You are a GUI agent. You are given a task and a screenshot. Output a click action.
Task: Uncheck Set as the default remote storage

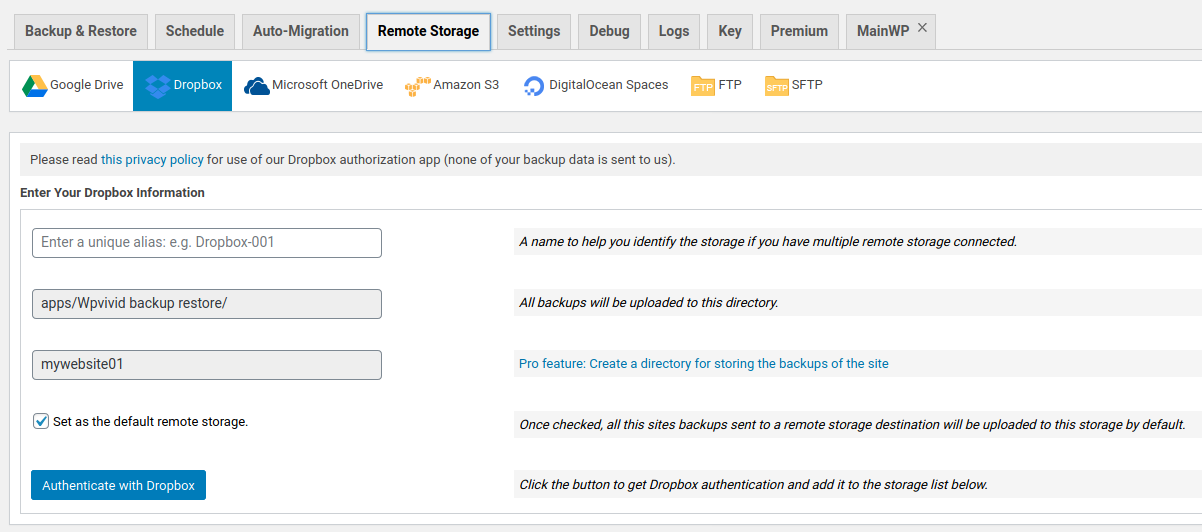tap(41, 421)
